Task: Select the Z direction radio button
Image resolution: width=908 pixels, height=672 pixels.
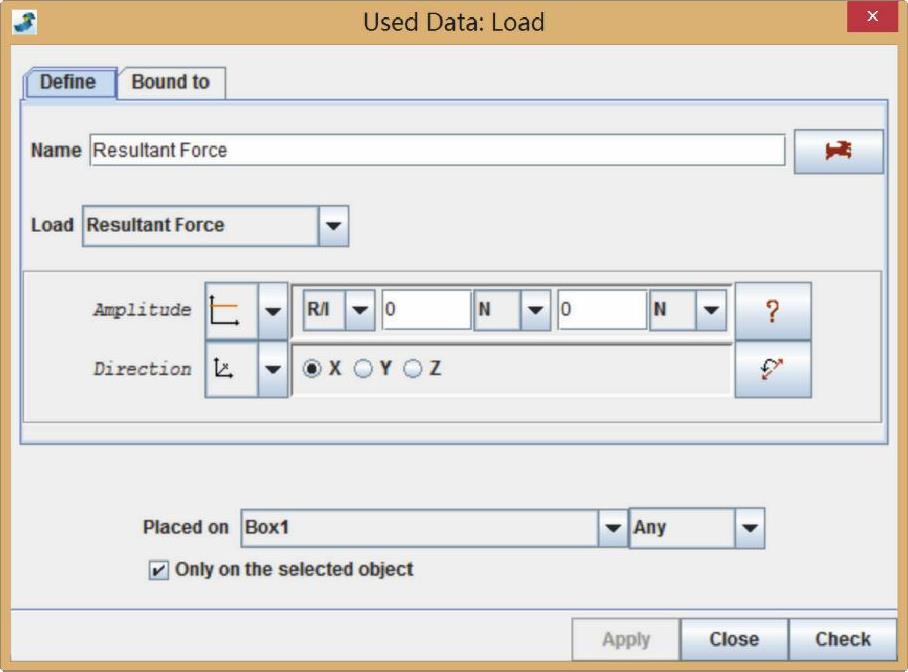Action: (x=413, y=369)
